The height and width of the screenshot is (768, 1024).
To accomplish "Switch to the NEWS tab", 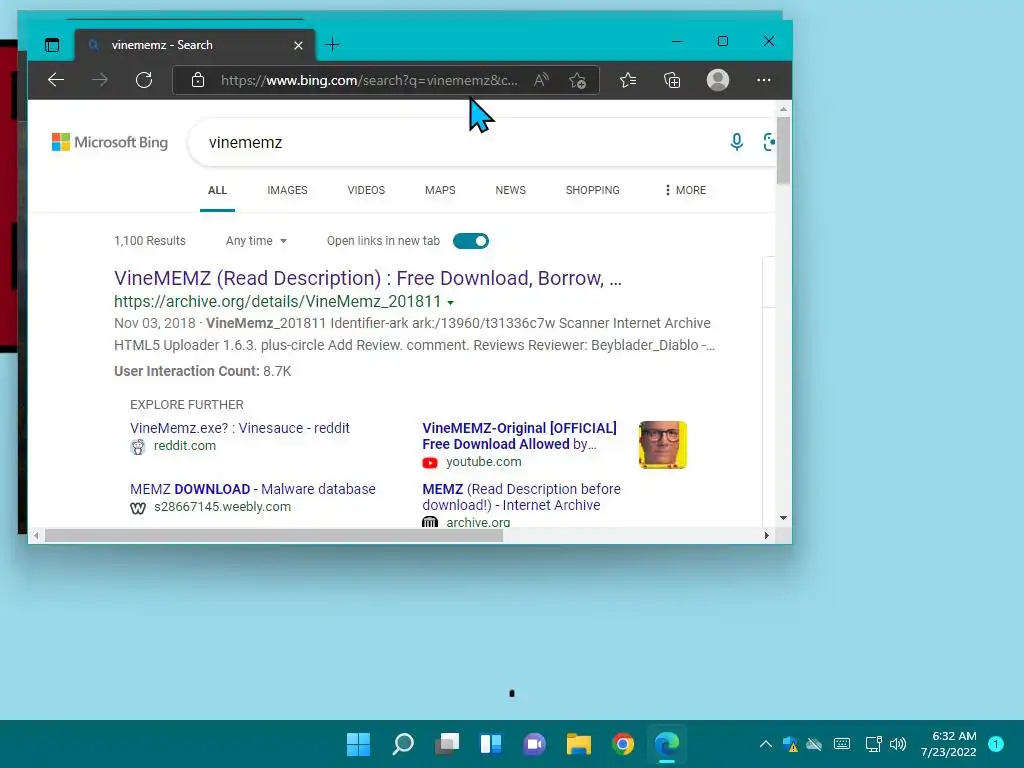I will 510,190.
